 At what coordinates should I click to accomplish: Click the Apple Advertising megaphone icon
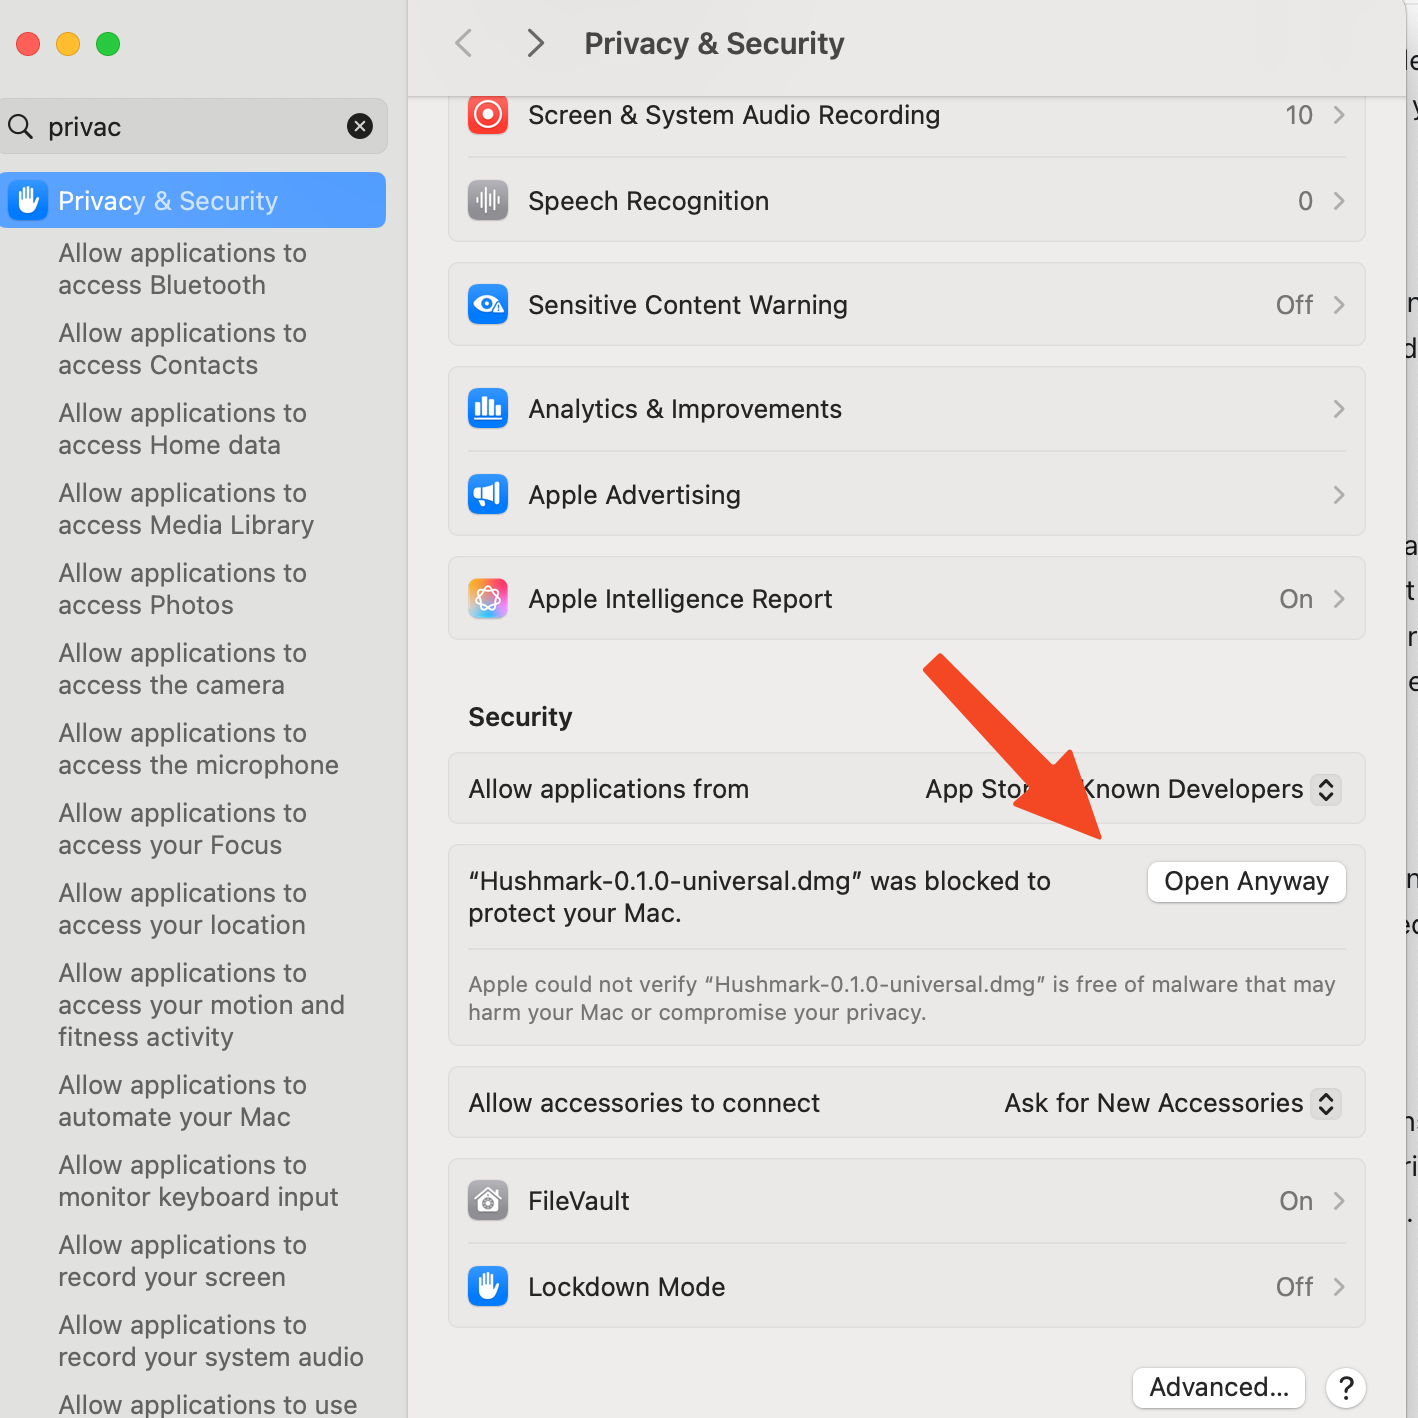coord(488,495)
